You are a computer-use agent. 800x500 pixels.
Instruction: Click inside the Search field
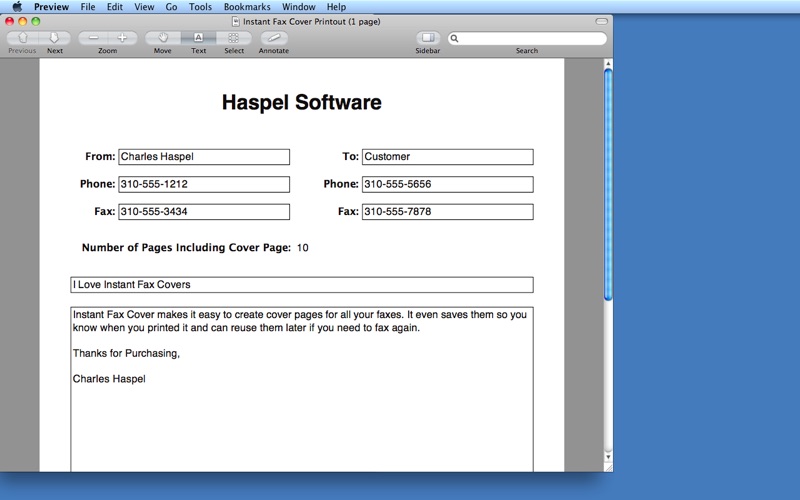pyautogui.click(x=528, y=38)
